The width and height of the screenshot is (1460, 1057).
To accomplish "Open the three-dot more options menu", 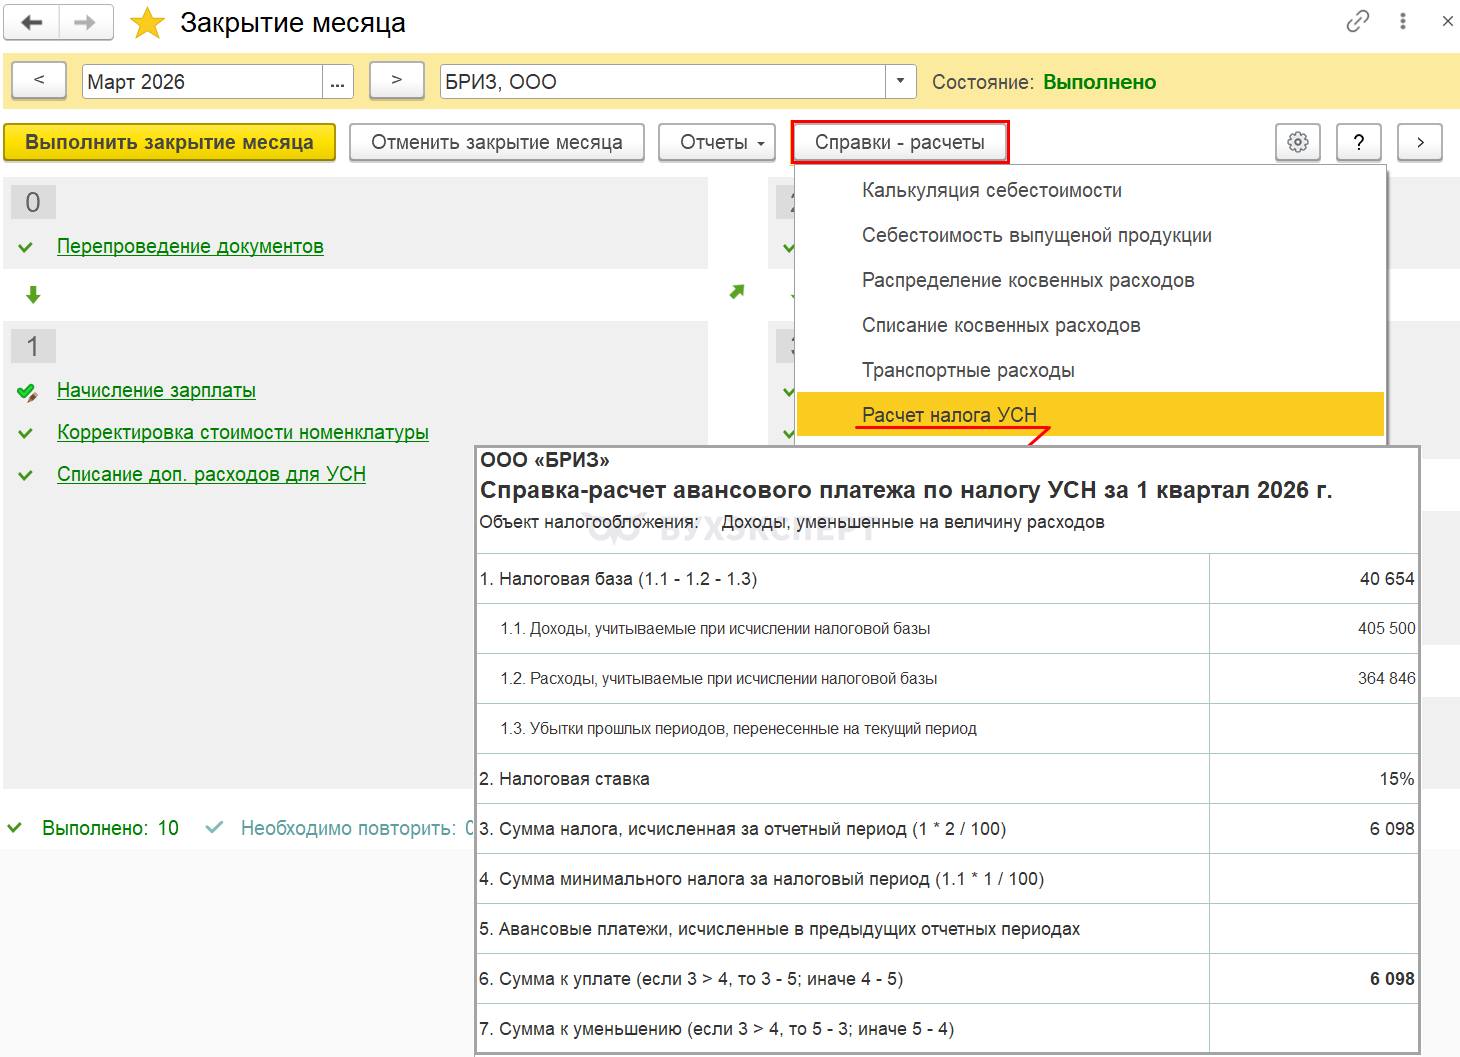I will point(1403,21).
